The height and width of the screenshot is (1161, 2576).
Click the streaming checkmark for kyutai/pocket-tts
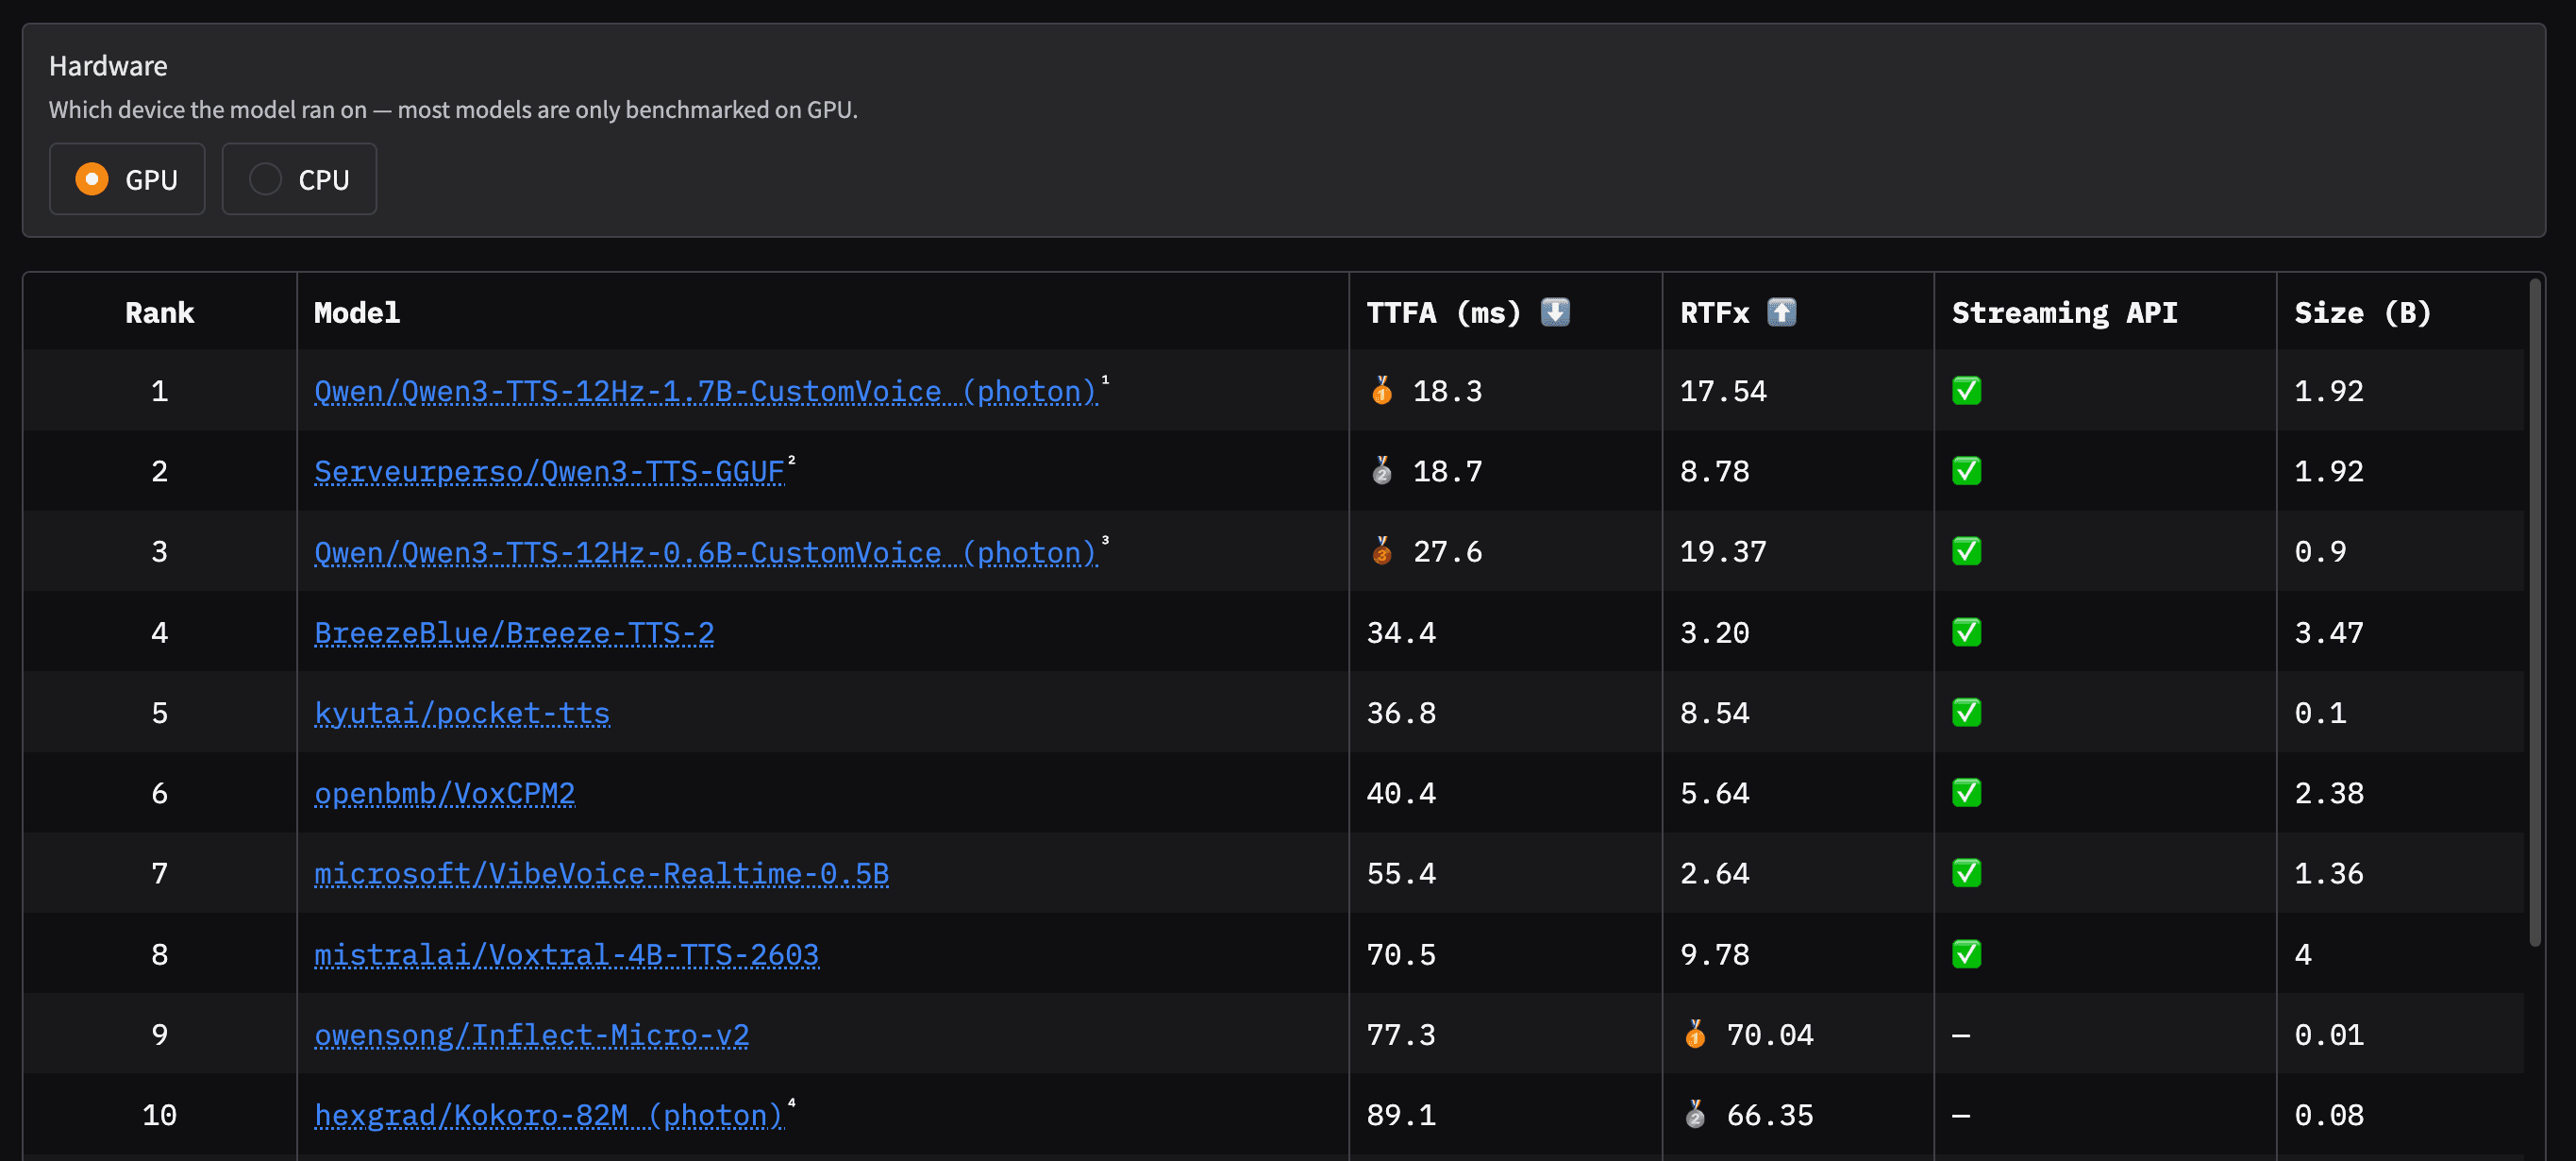tap(1967, 712)
